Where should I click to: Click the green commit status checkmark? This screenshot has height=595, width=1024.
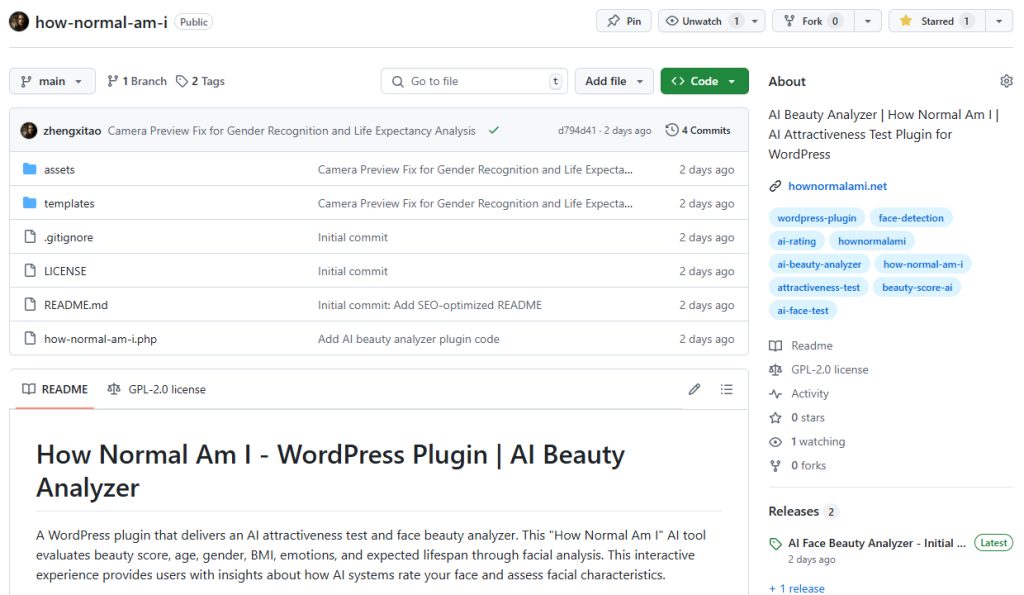pos(494,130)
